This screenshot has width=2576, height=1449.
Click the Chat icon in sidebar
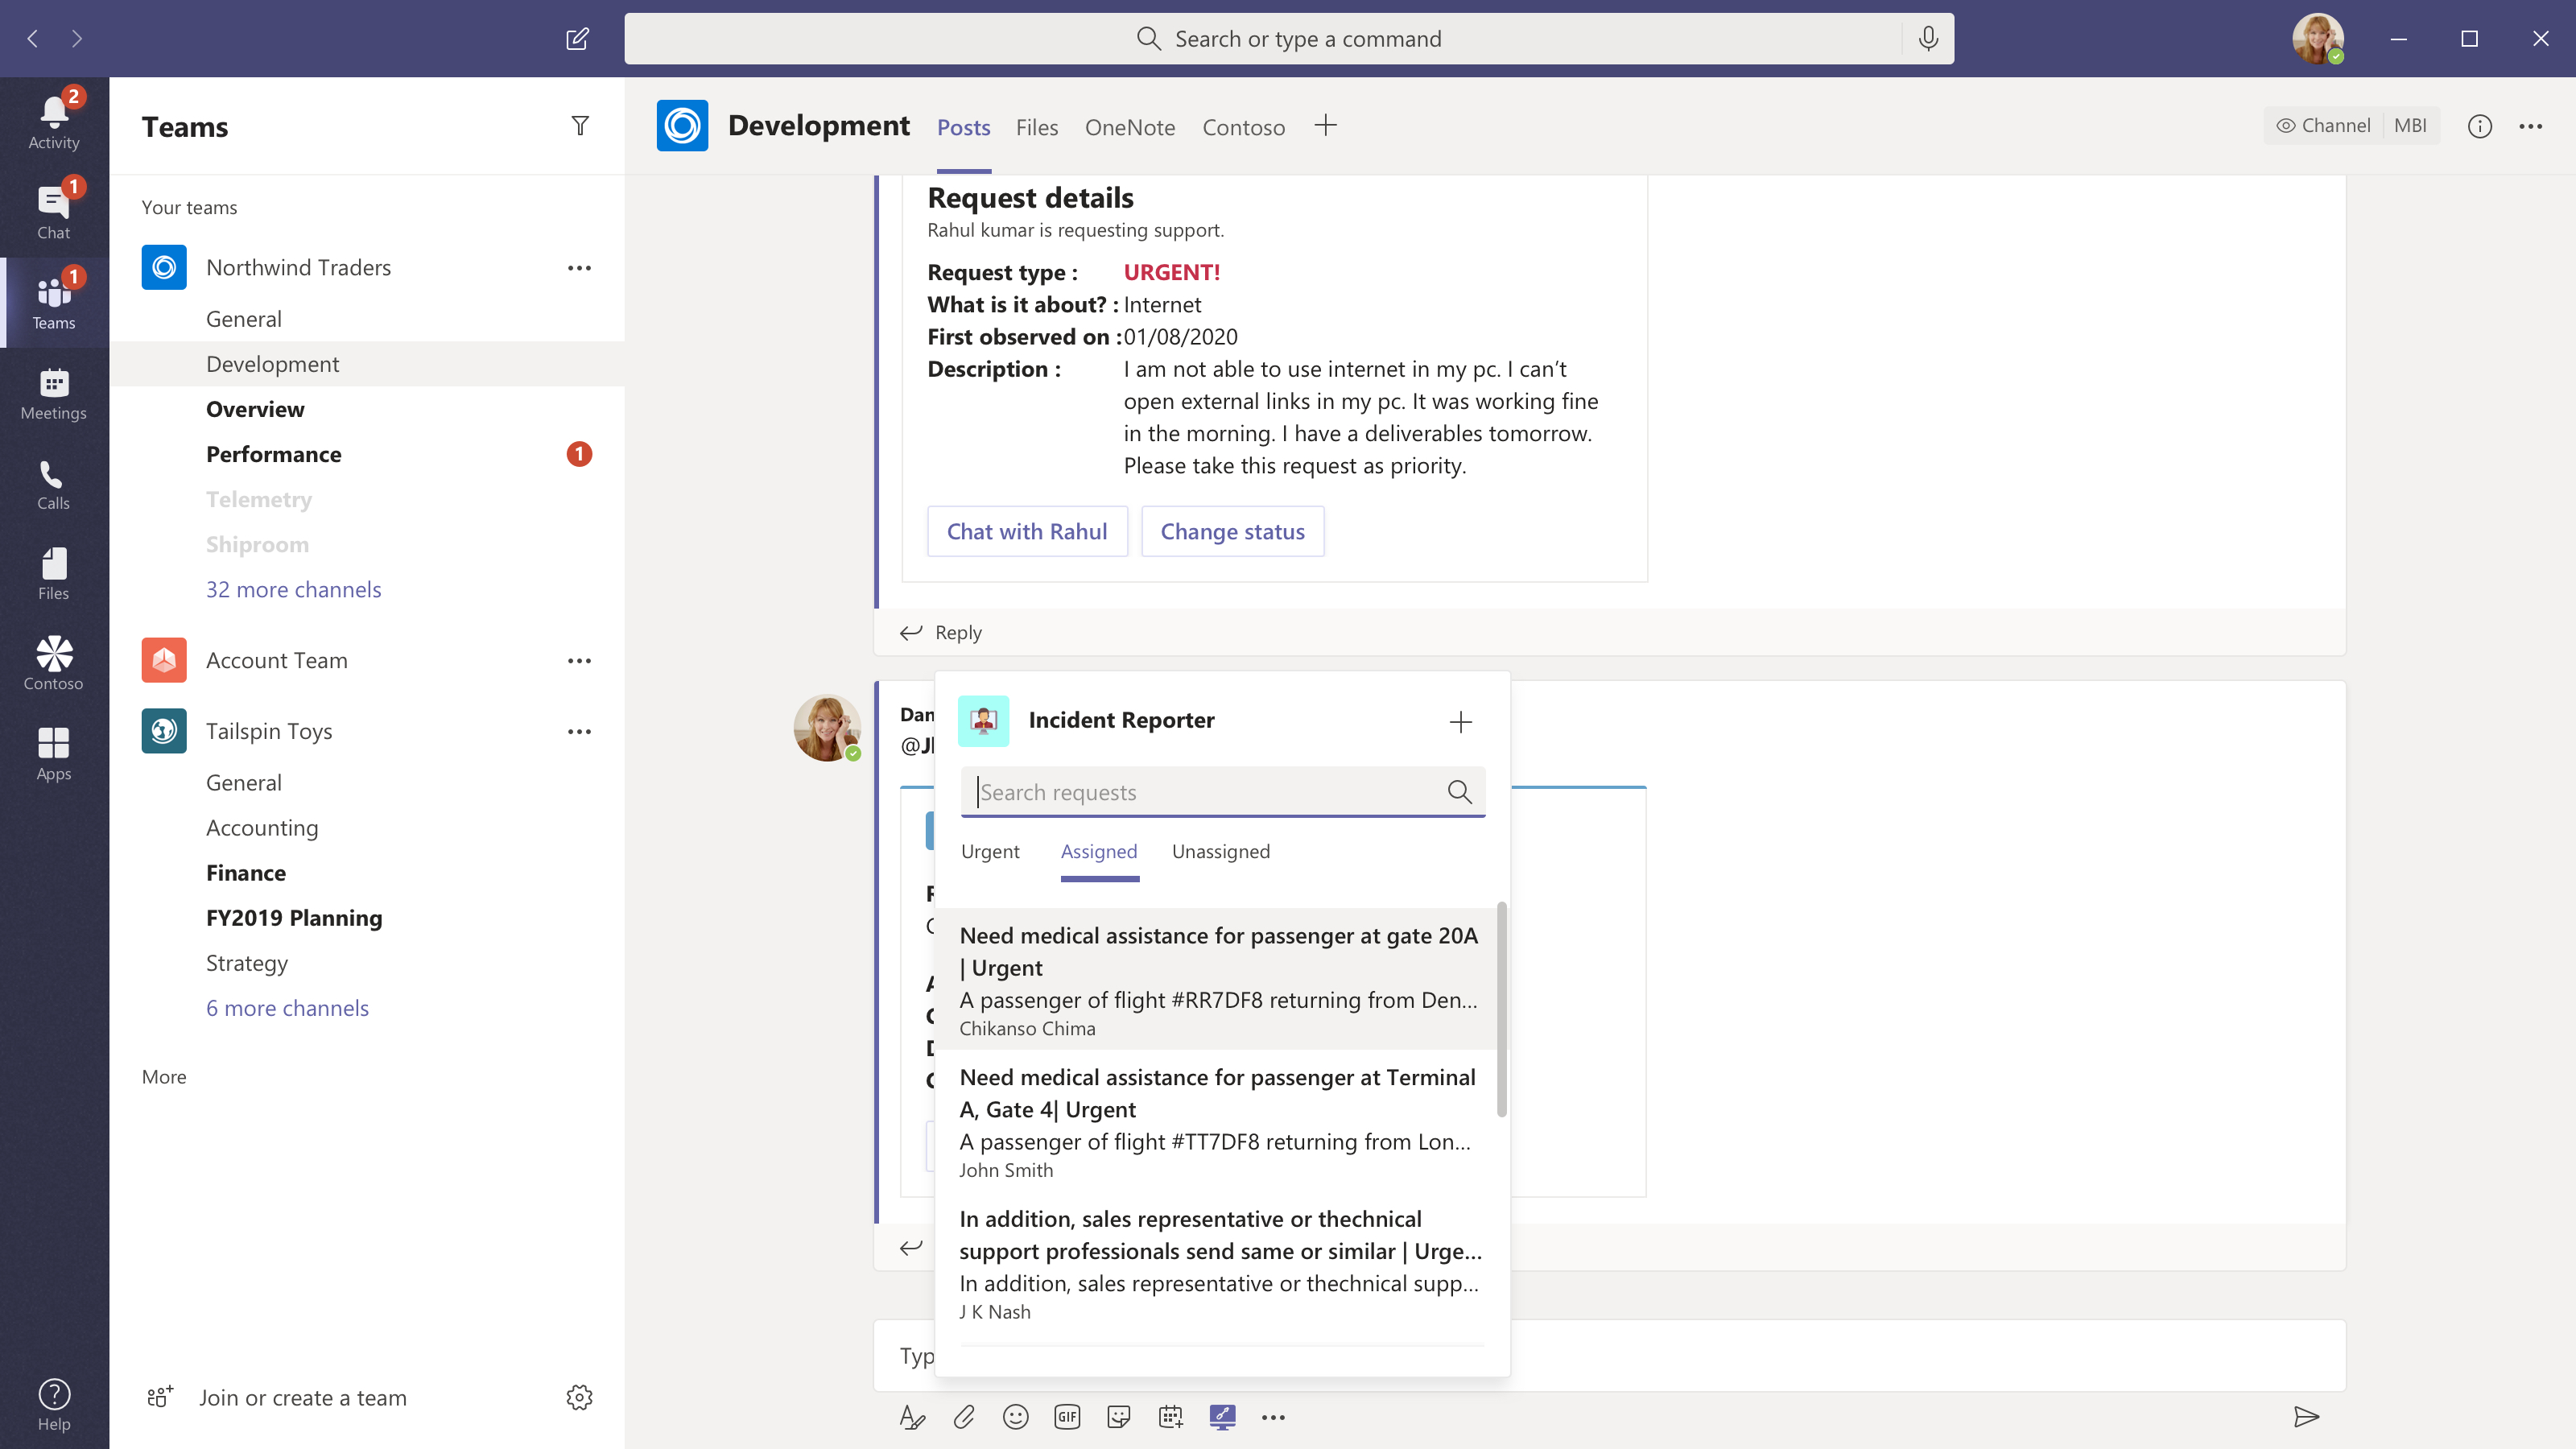(55, 205)
